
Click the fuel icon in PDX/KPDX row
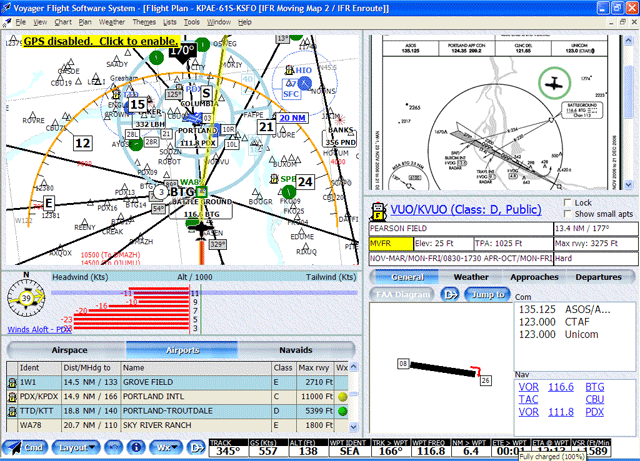point(12,397)
